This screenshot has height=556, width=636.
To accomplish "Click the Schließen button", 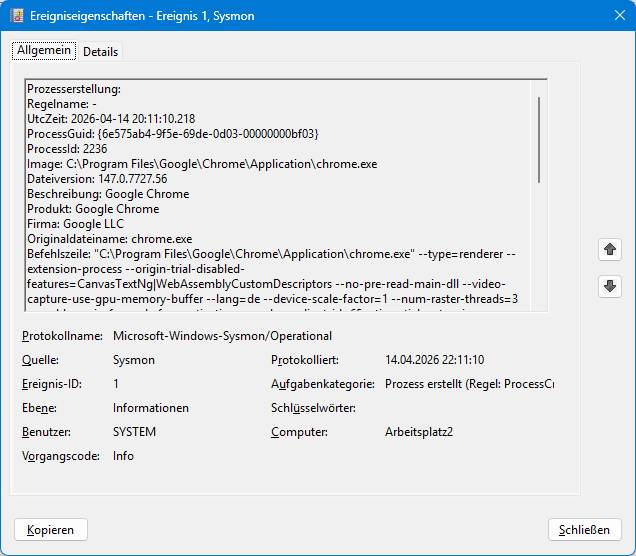I will pos(584,530).
